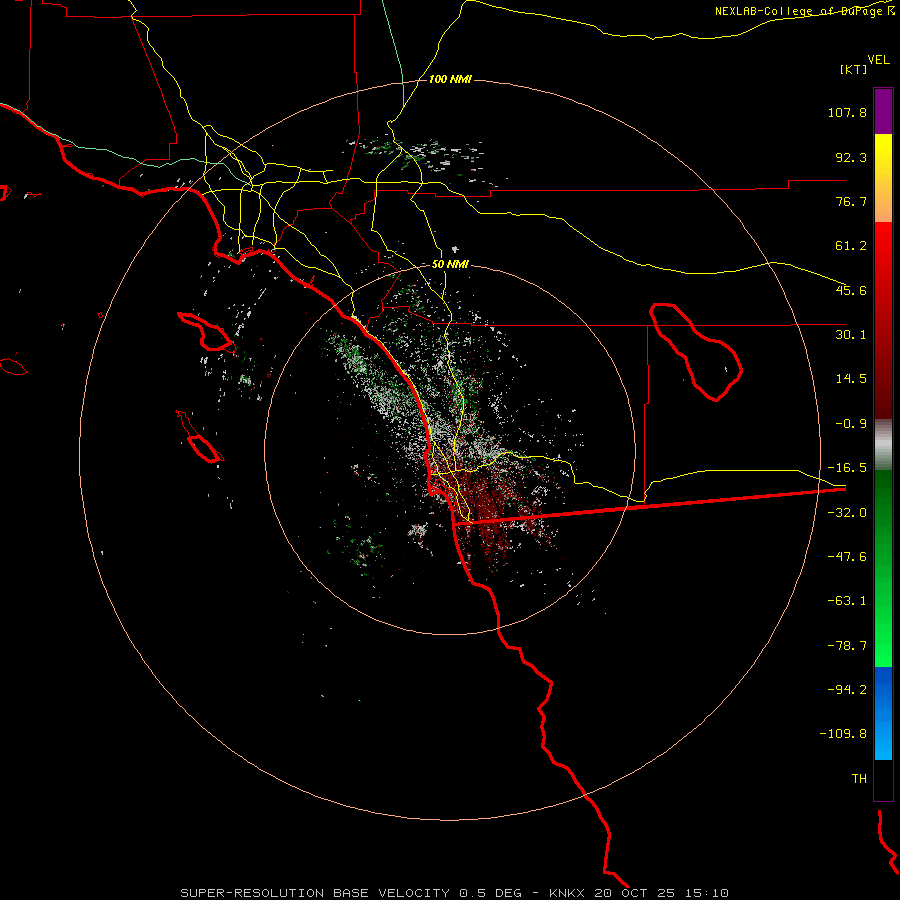Screen dimensions: 900x900
Task: Select the 61.2 legend value
Action: (x=851, y=246)
